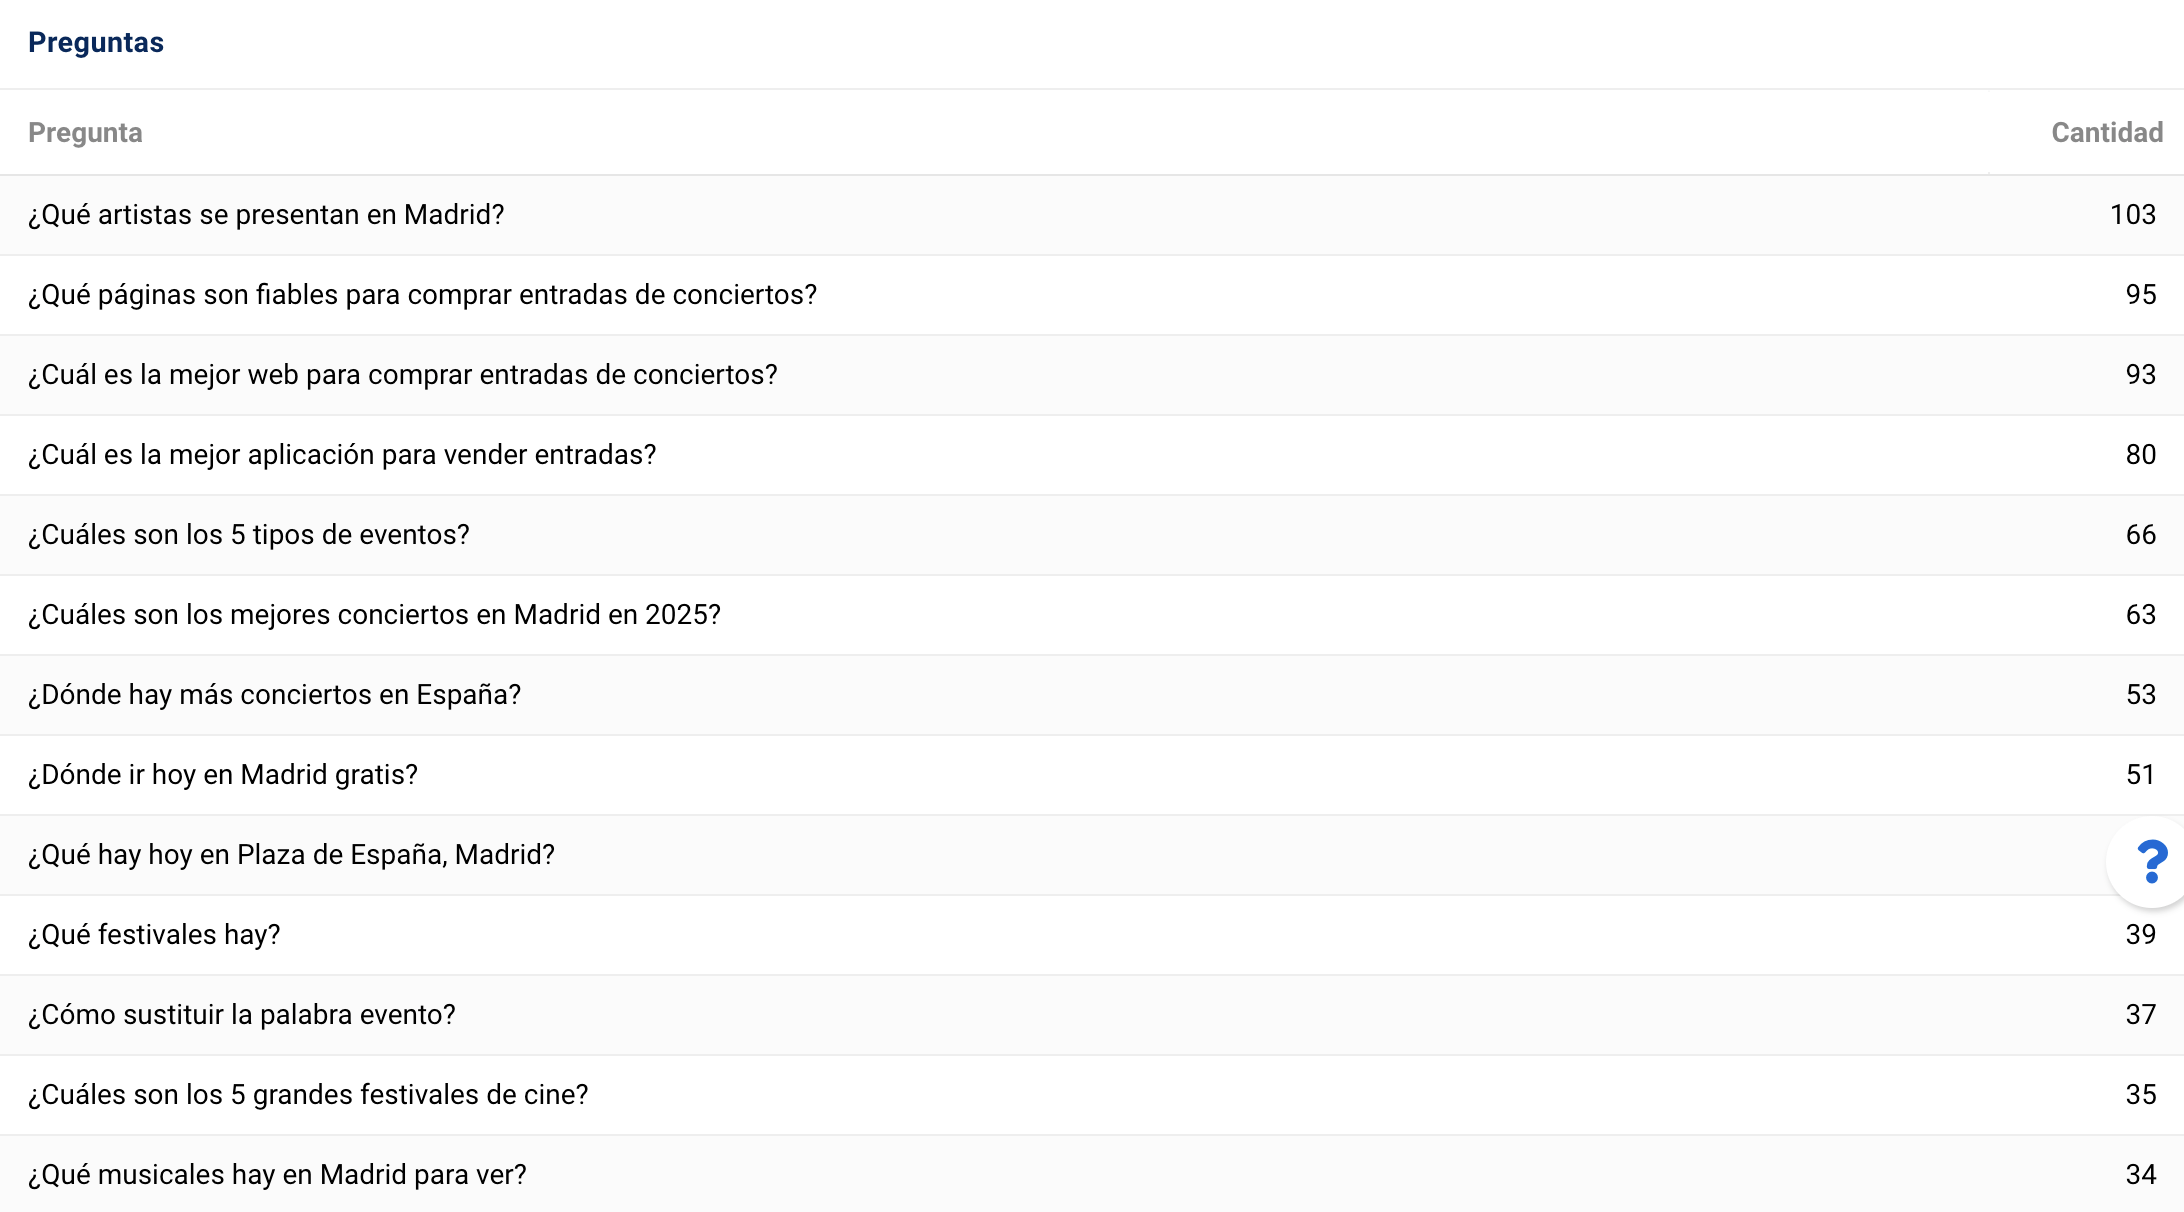The image size is (2184, 1212).
Task: Click the 5 grandes festivales de cine question
Action: [x=308, y=1095]
